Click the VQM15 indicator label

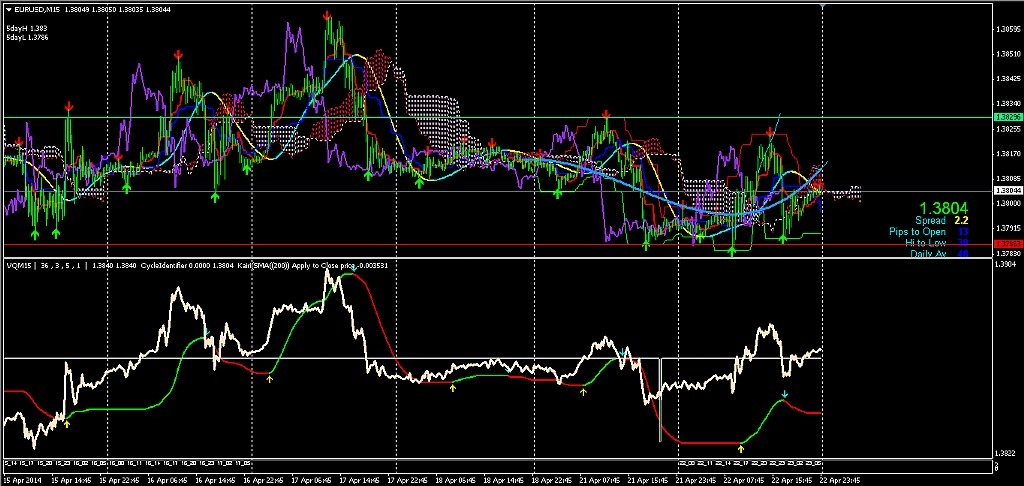click(x=17, y=266)
